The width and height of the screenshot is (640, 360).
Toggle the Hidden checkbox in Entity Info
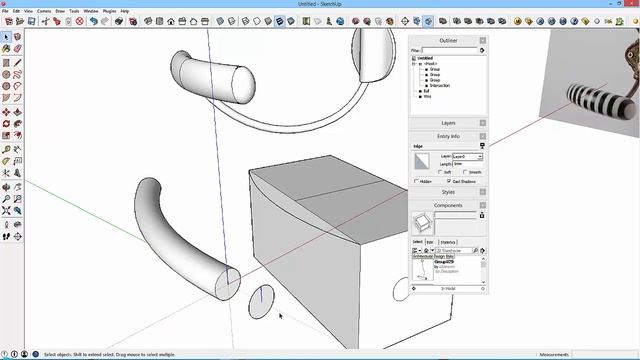coord(416,181)
